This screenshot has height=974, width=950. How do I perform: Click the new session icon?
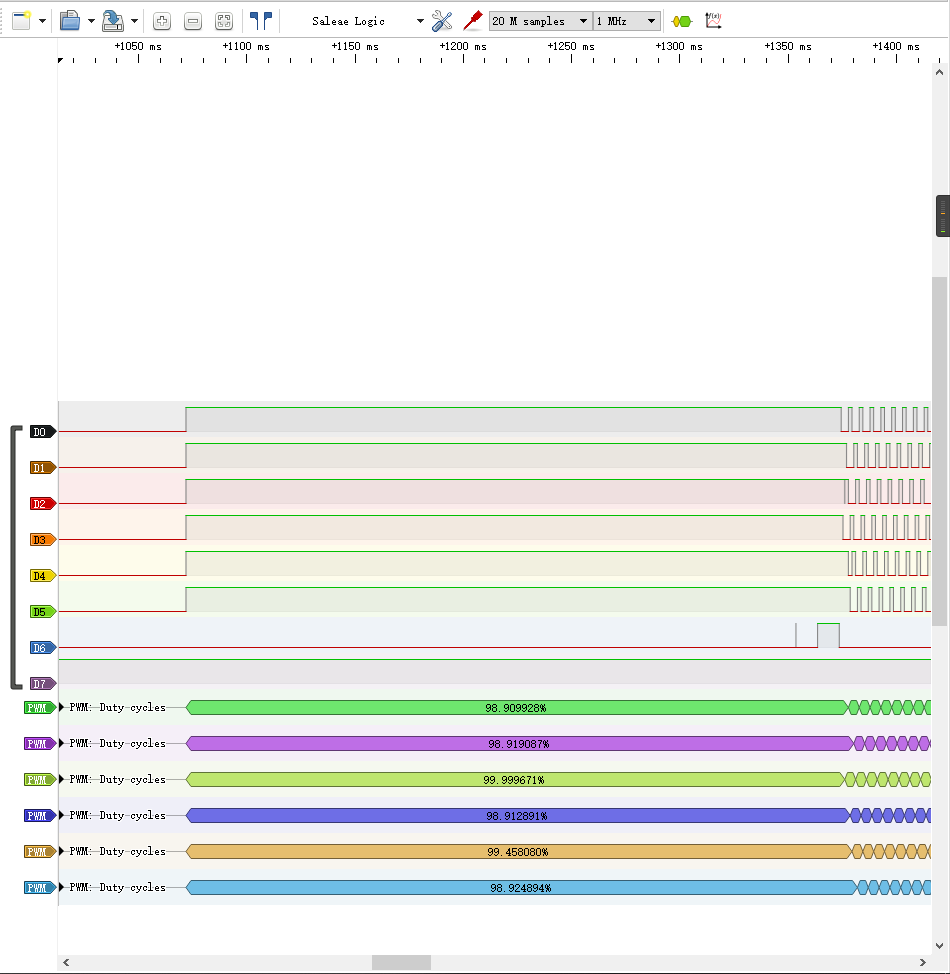pyautogui.click(x=21, y=20)
